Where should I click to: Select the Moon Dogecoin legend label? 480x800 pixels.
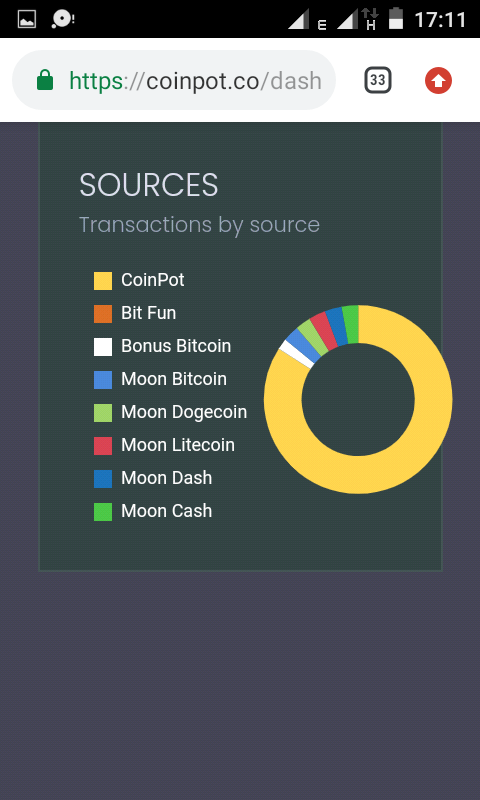(x=184, y=412)
